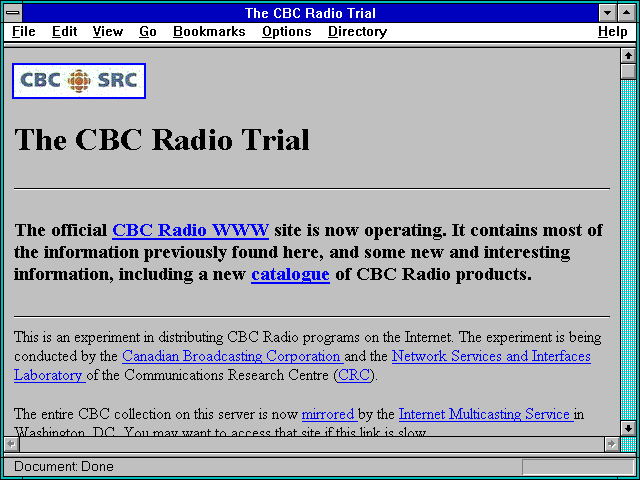Click the vertical scrollbar up arrow
The image size is (640, 480).
pos(628,56)
